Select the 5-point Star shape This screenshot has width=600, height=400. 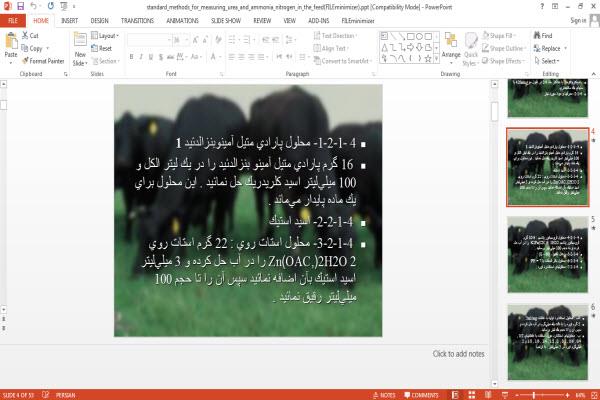click(x=428, y=58)
